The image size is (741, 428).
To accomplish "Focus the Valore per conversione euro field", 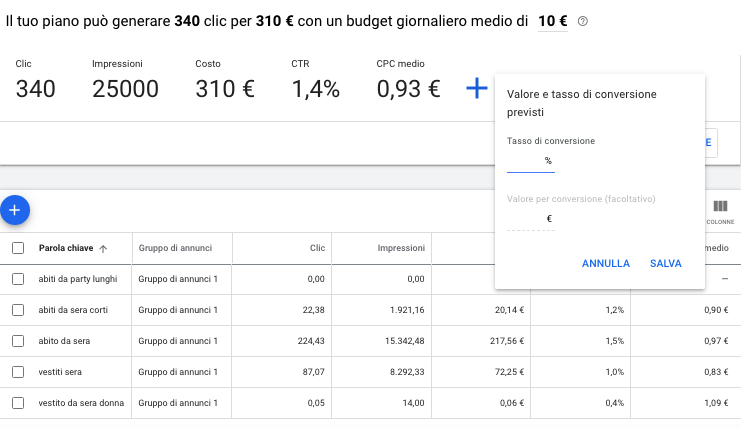I will 530,219.
